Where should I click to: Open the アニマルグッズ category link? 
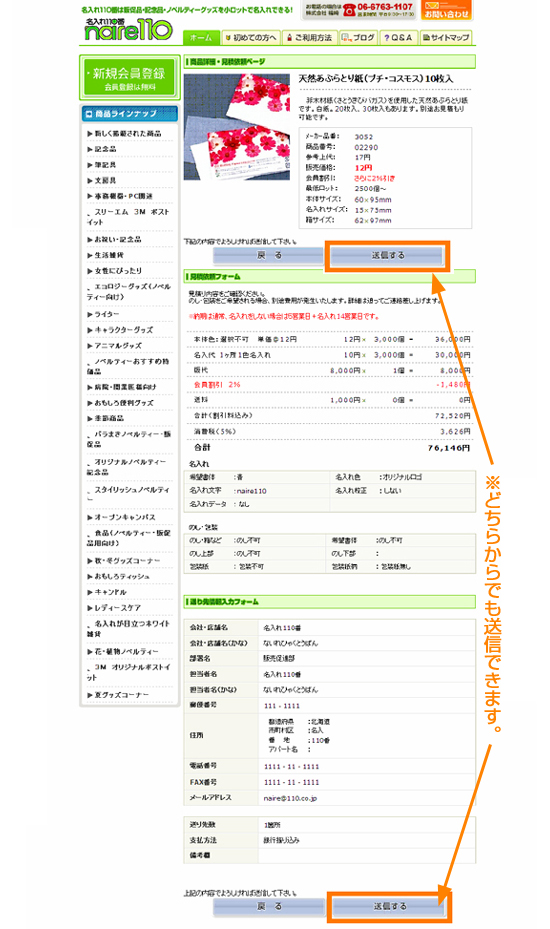click(115, 345)
